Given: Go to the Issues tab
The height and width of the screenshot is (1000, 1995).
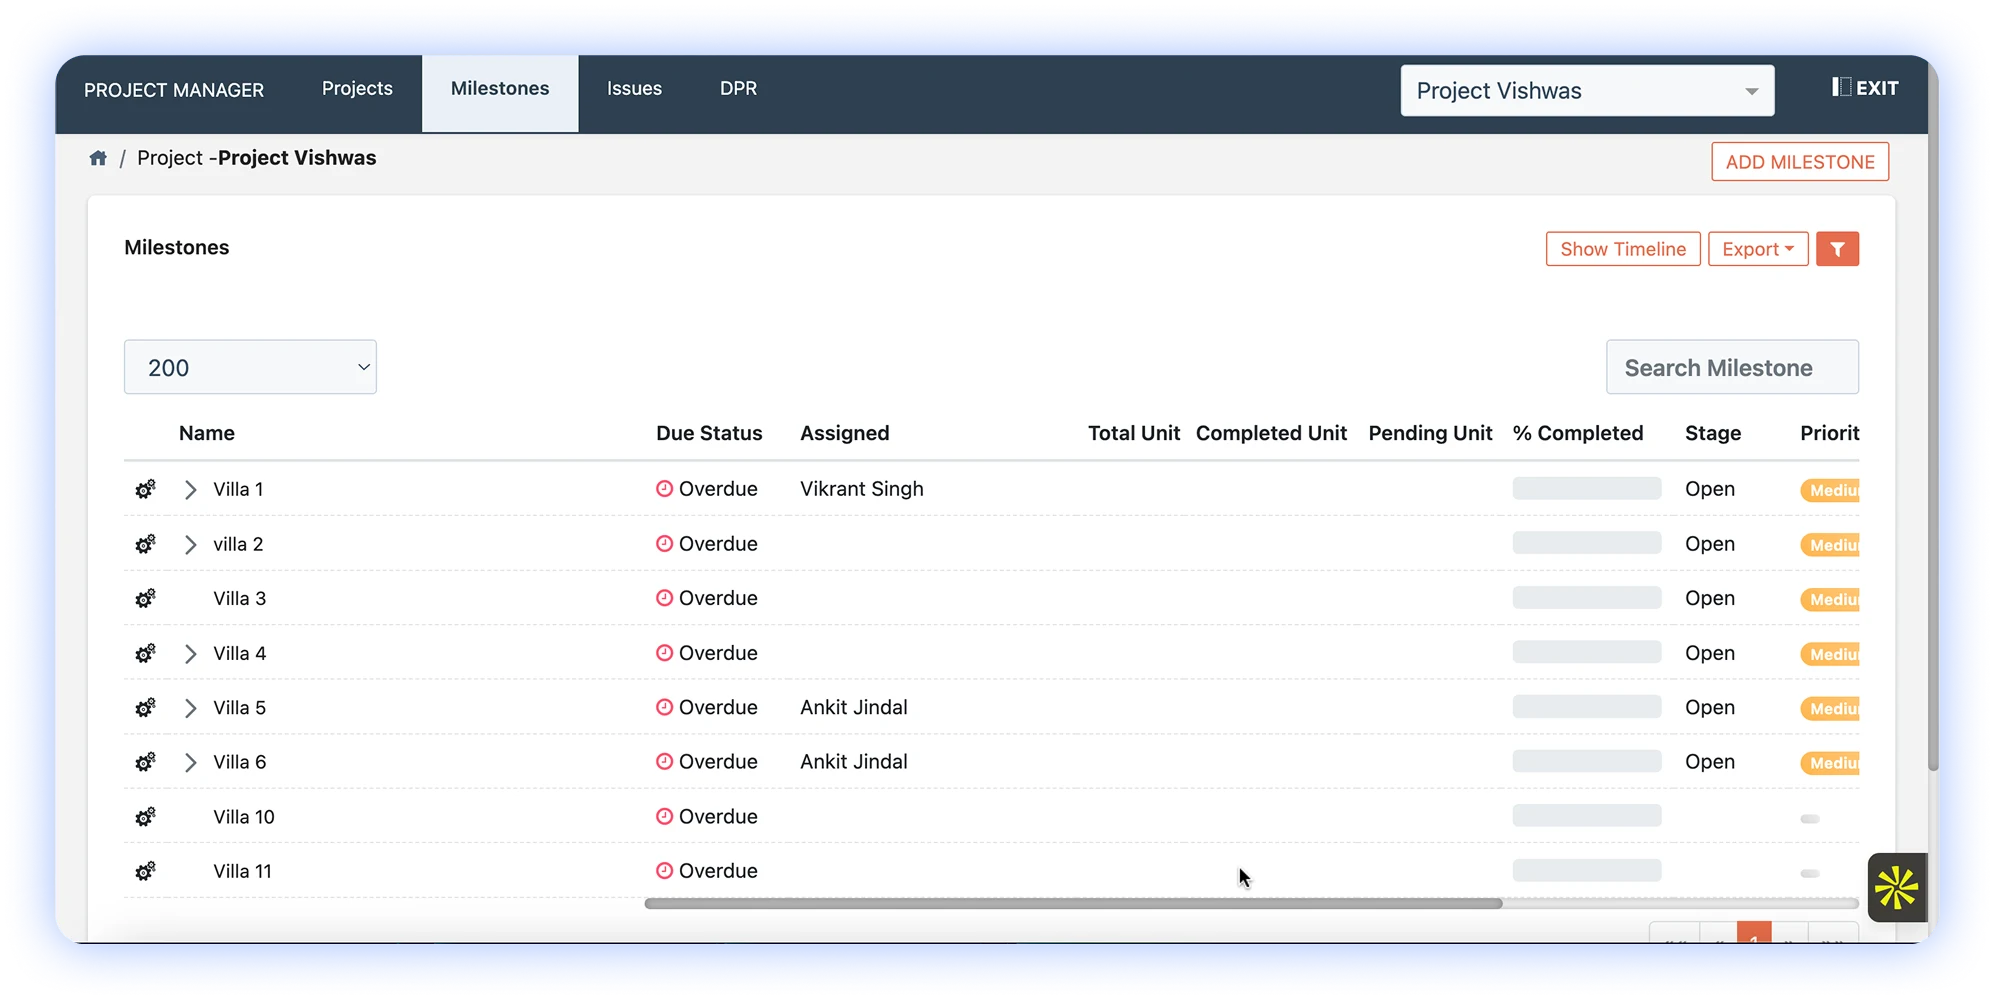Looking at the screenshot, I should [x=634, y=89].
